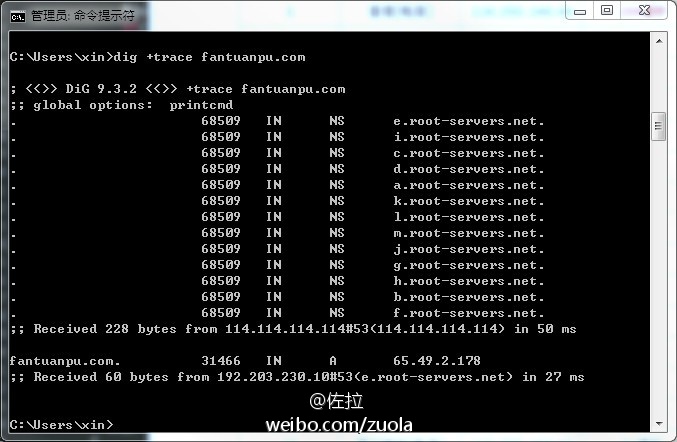
Task: Click the weibo.com/zuola watermark text
Action: [x=339, y=425]
